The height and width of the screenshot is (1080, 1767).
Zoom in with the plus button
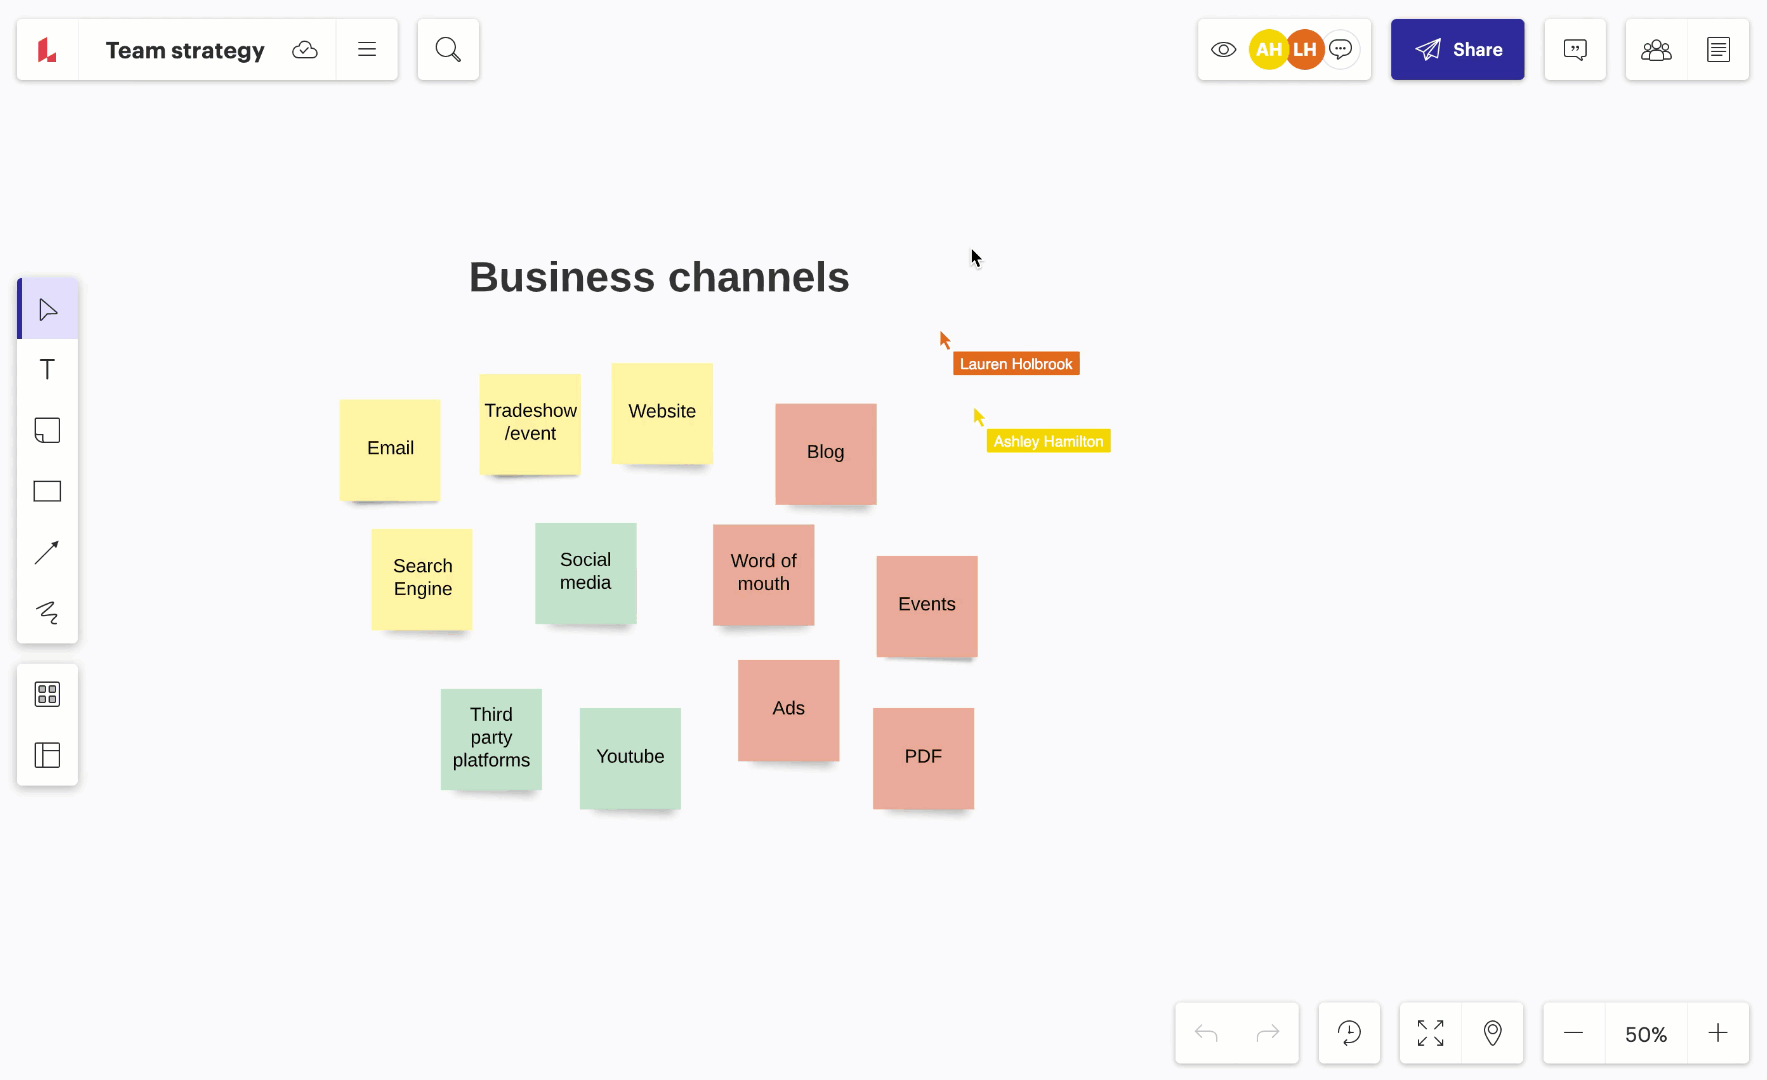coord(1717,1033)
